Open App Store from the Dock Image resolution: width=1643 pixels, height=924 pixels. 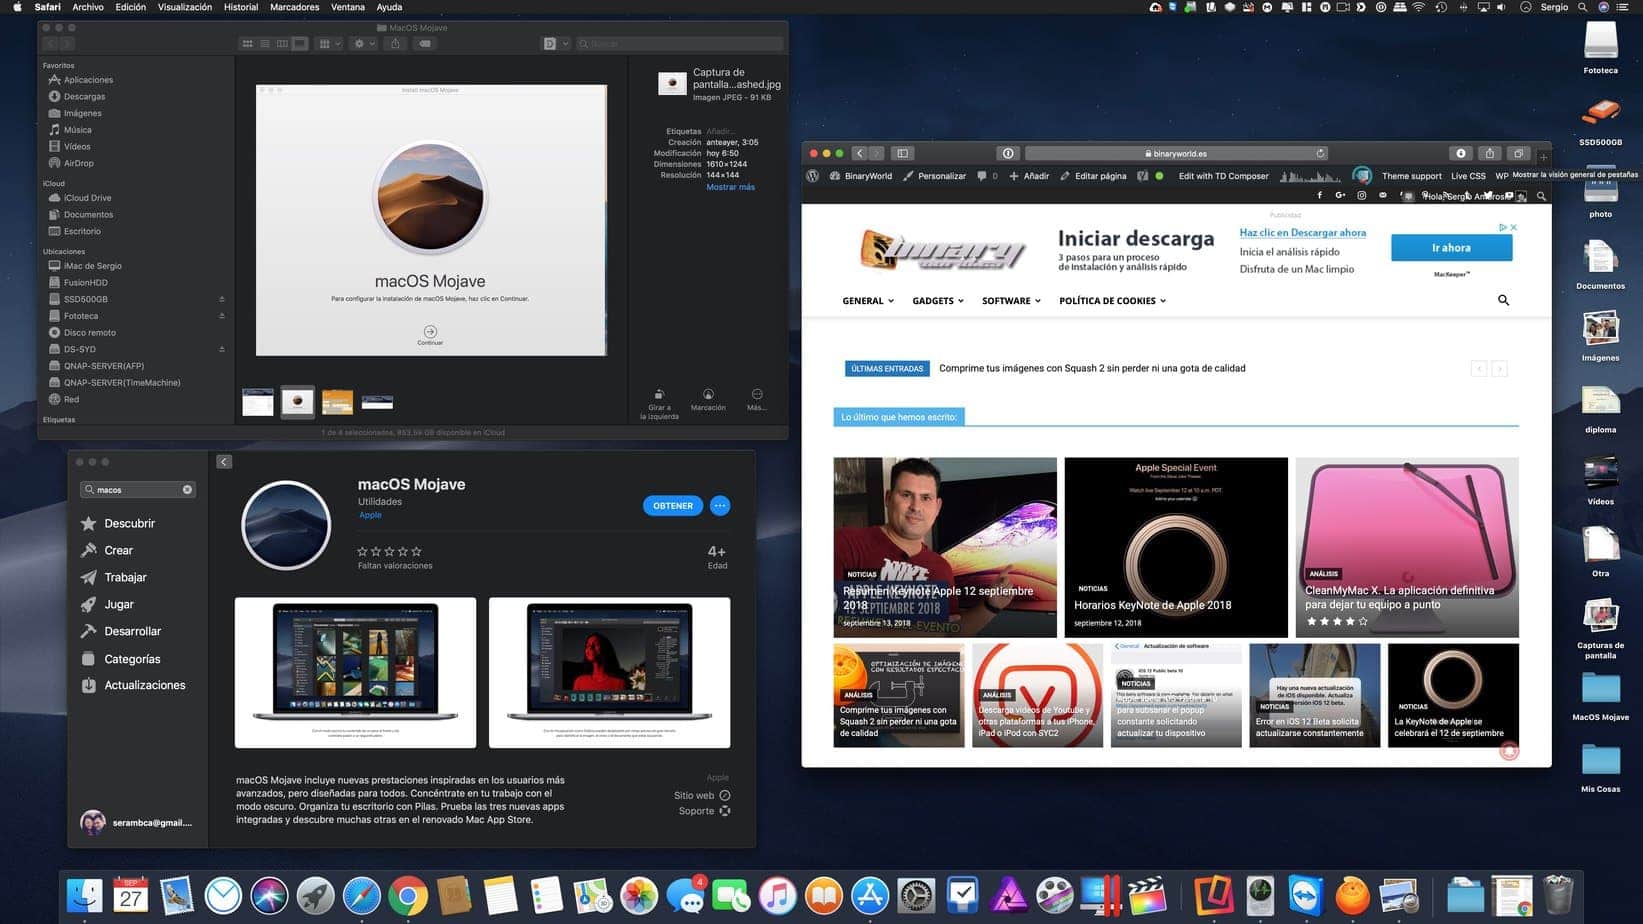[870, 896]
